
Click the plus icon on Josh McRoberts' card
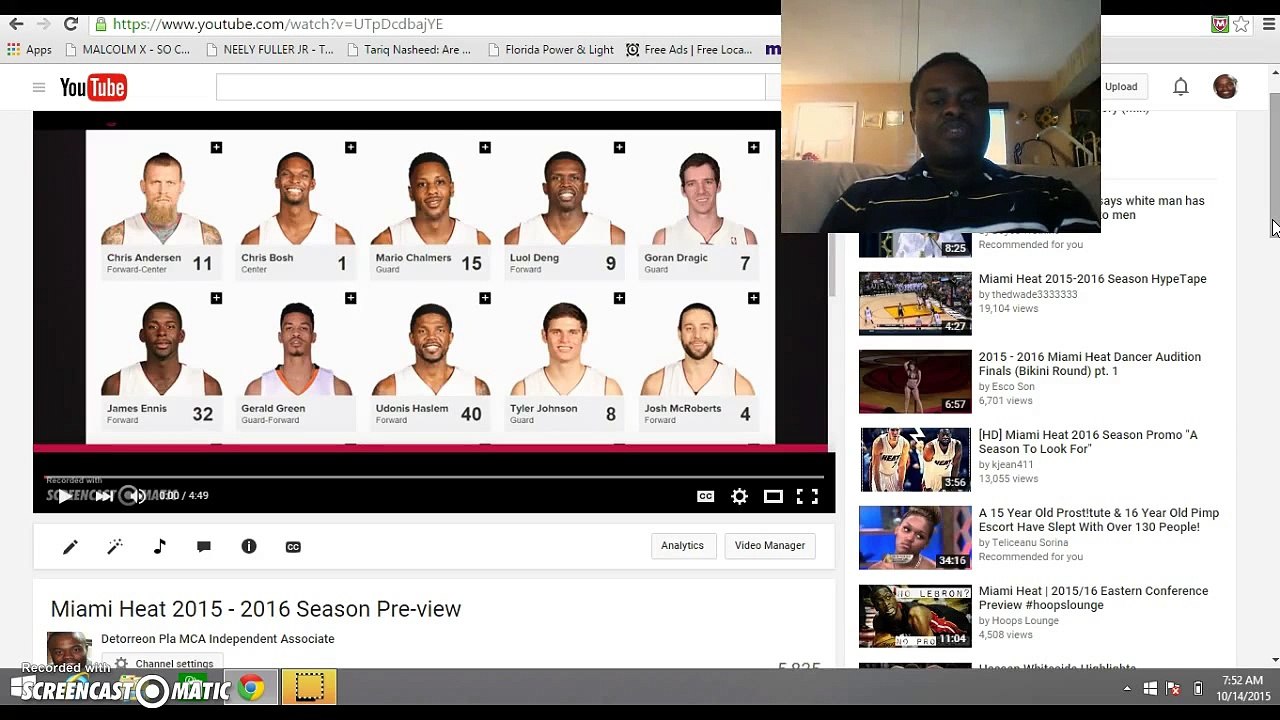tap(753, 298)
